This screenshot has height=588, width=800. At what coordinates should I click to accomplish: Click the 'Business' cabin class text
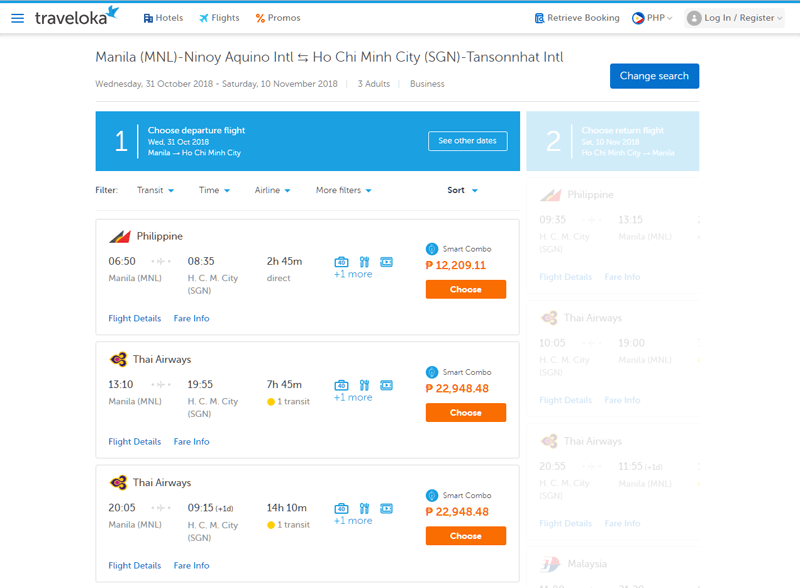427,84
